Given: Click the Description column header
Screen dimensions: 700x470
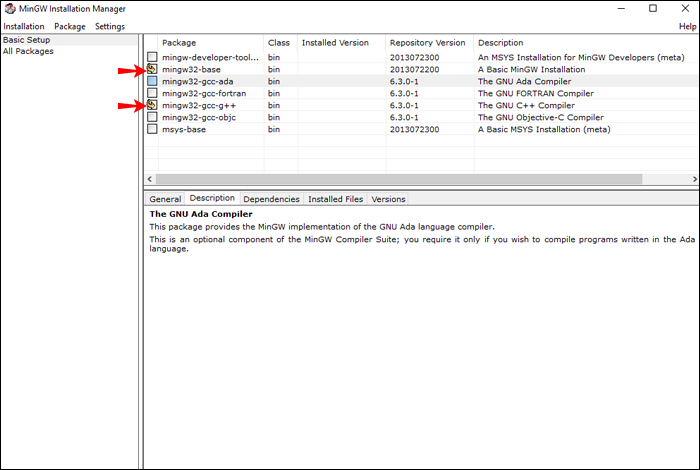Looking at the screenshot, I should coord(586,43).
